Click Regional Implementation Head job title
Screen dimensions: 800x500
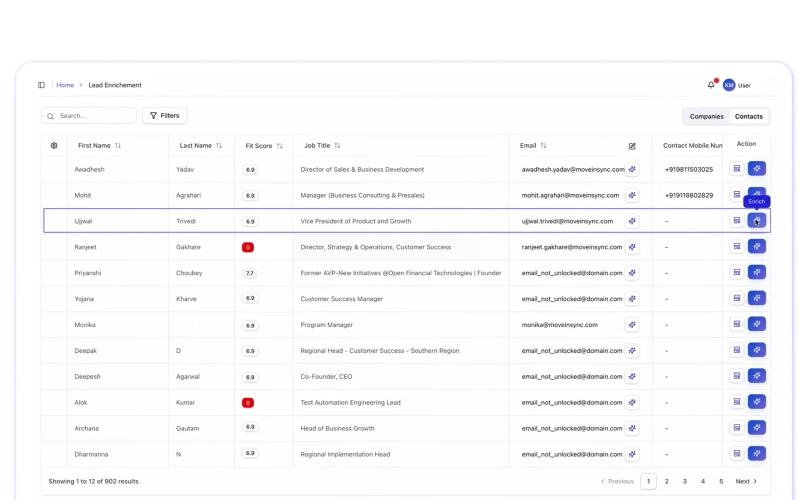(345, 454)
